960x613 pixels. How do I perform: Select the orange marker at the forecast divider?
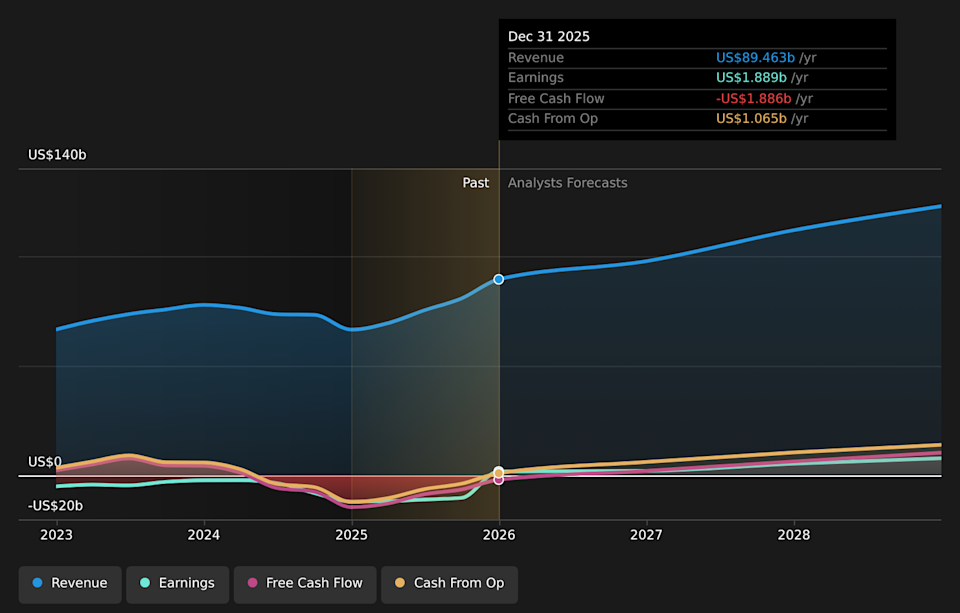498,471
